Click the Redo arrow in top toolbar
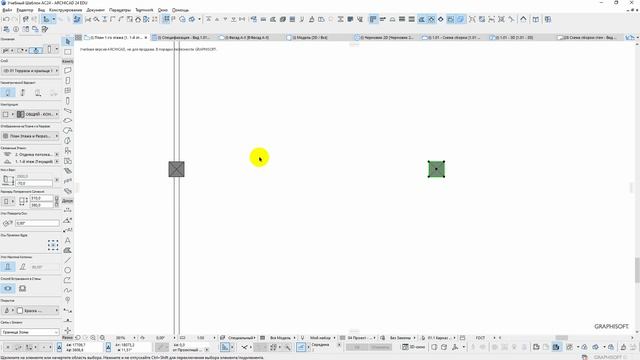Screen dimensions: 640x360 pyautogui.click(x=15, y=19)
